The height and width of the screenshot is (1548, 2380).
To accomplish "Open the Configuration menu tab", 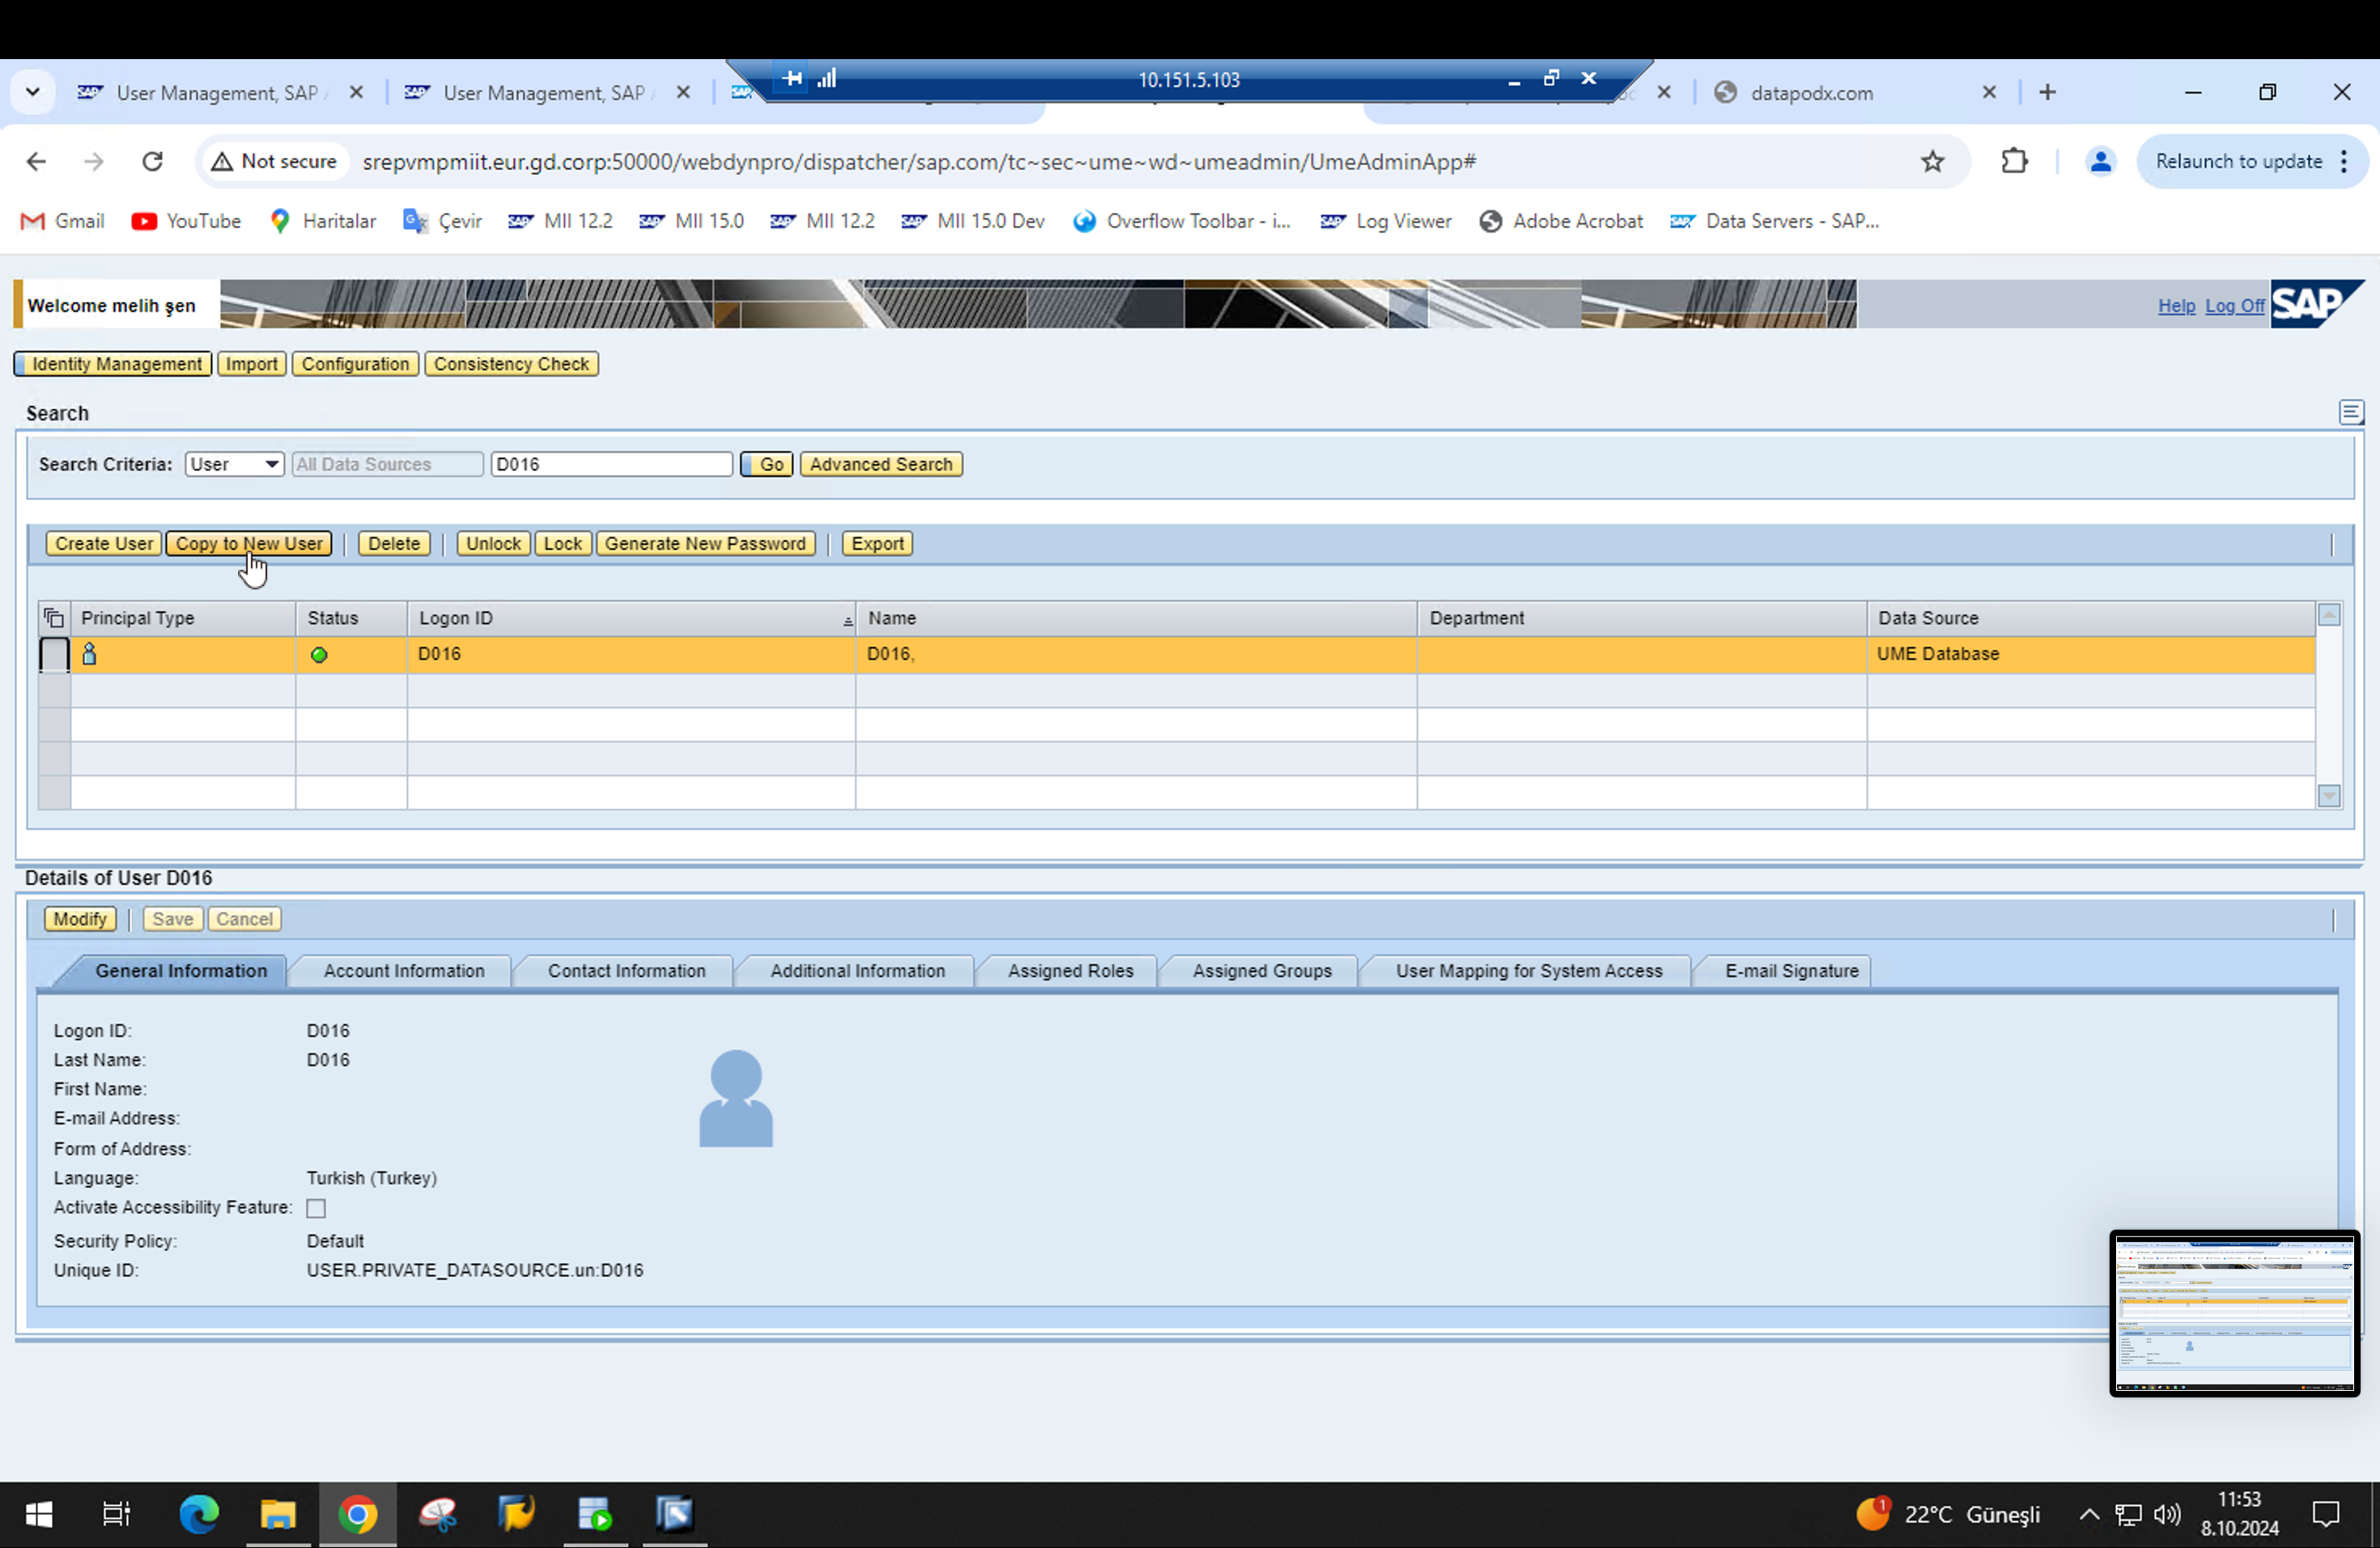I will point(355,364).
